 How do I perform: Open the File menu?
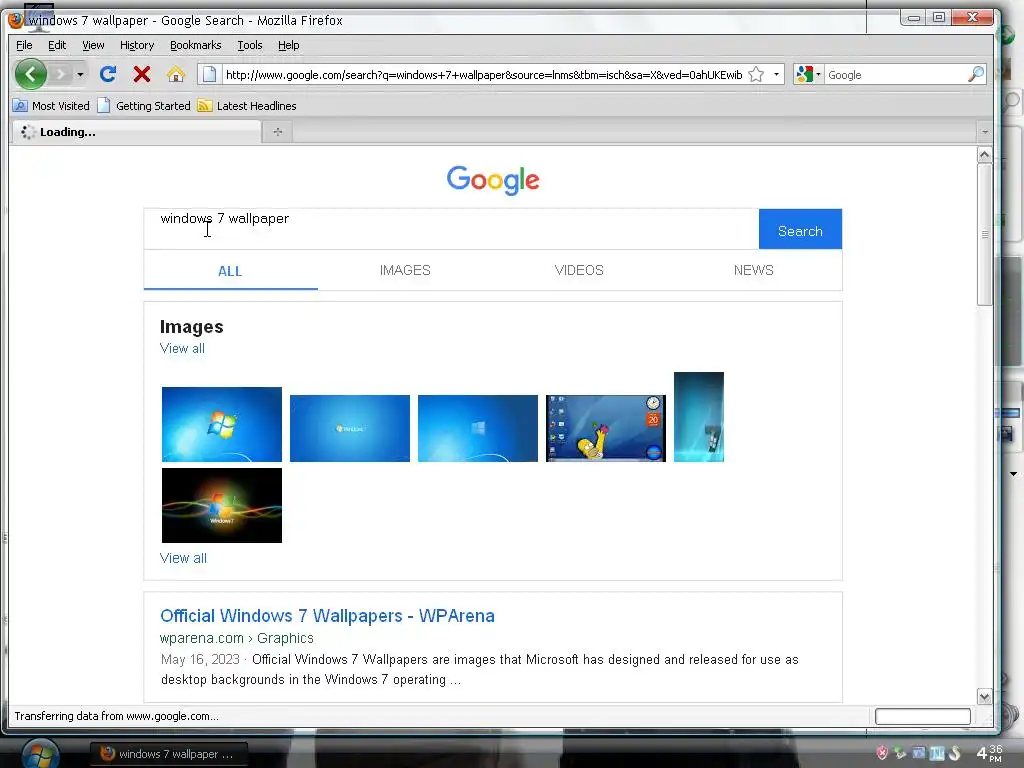[24, 45]
